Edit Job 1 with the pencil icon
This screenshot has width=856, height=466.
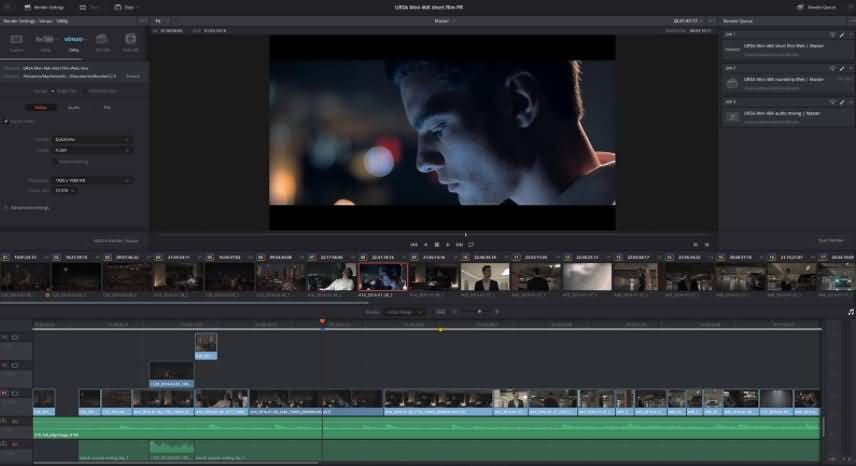pos(841,35)
